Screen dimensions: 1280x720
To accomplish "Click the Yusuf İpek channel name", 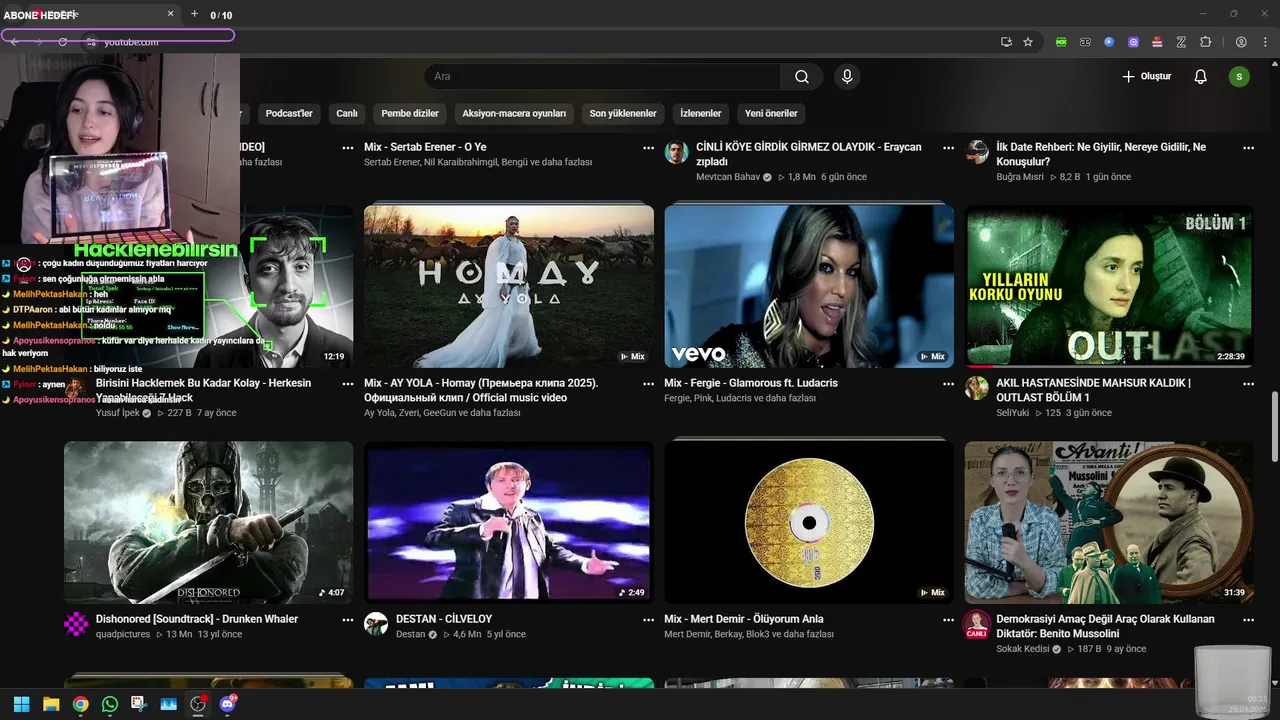I will coord(118,413).
